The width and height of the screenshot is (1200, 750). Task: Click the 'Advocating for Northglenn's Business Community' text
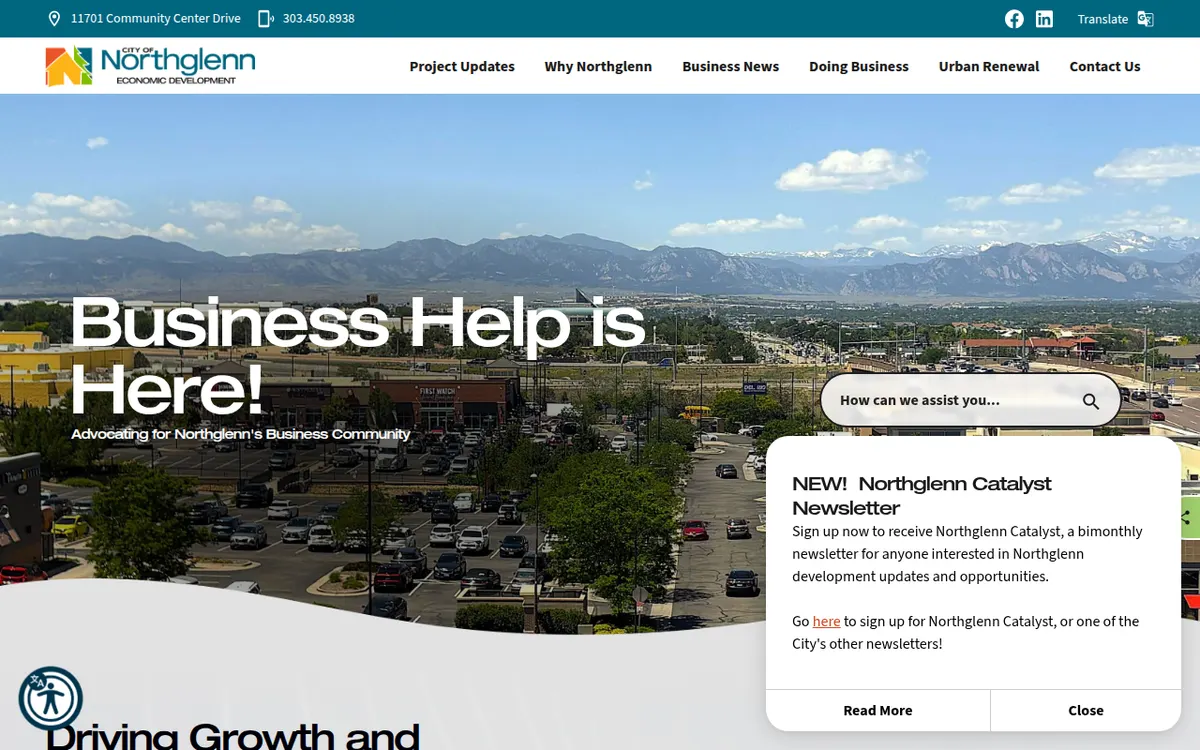click(241, 434)
